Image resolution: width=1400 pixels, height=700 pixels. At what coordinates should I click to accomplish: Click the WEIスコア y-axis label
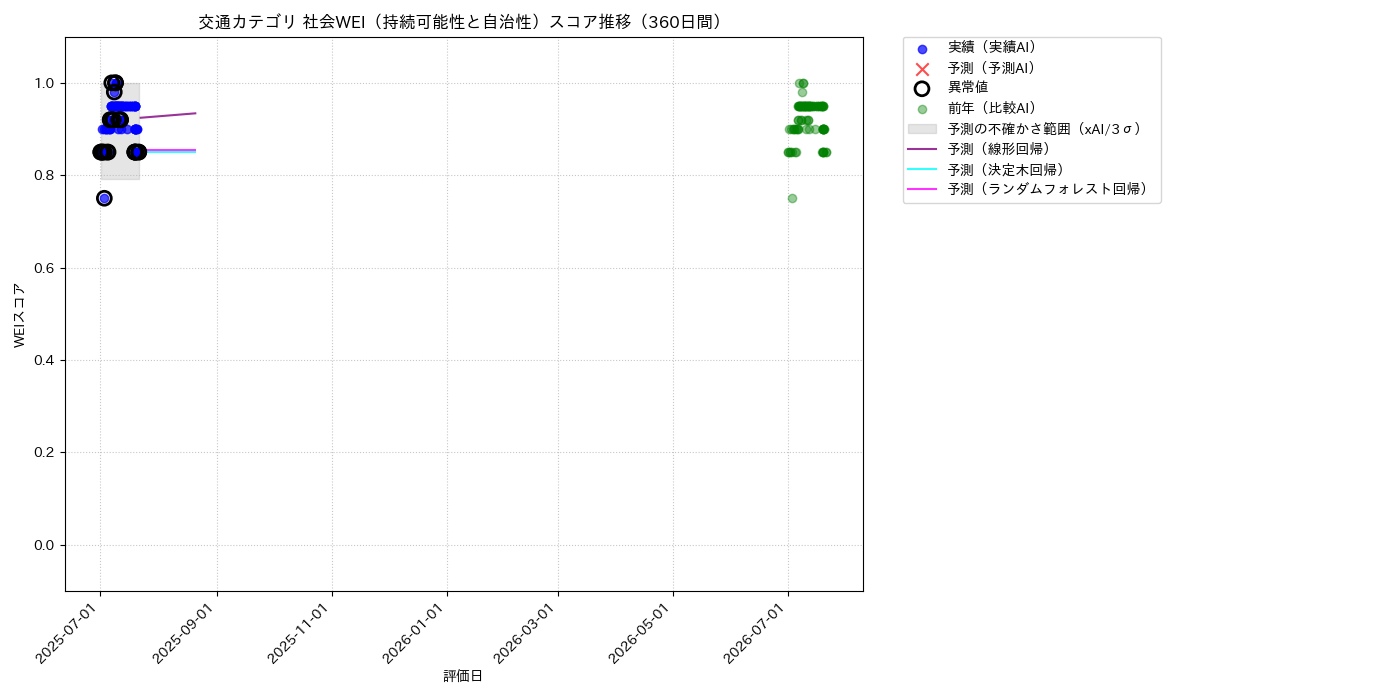[x=20, y=315]
